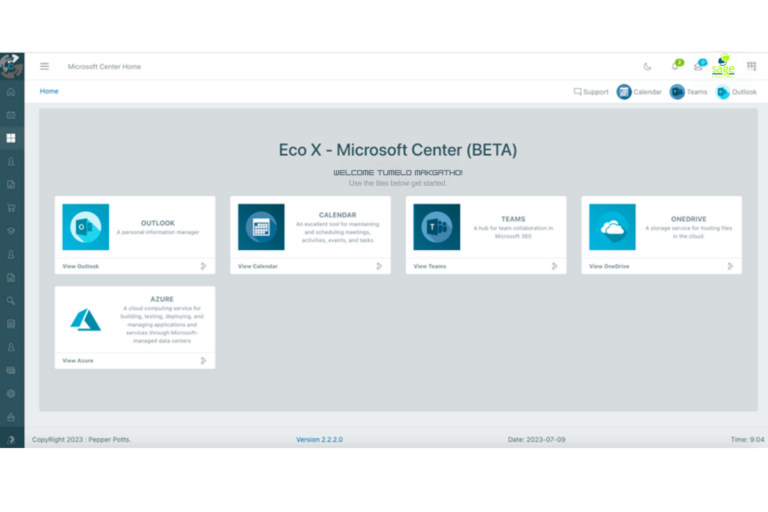Image resolution: width=768 pixels, height=512 pixels.
Task: Open the shopping cart in the sidebar
Action: coord(11,208)
